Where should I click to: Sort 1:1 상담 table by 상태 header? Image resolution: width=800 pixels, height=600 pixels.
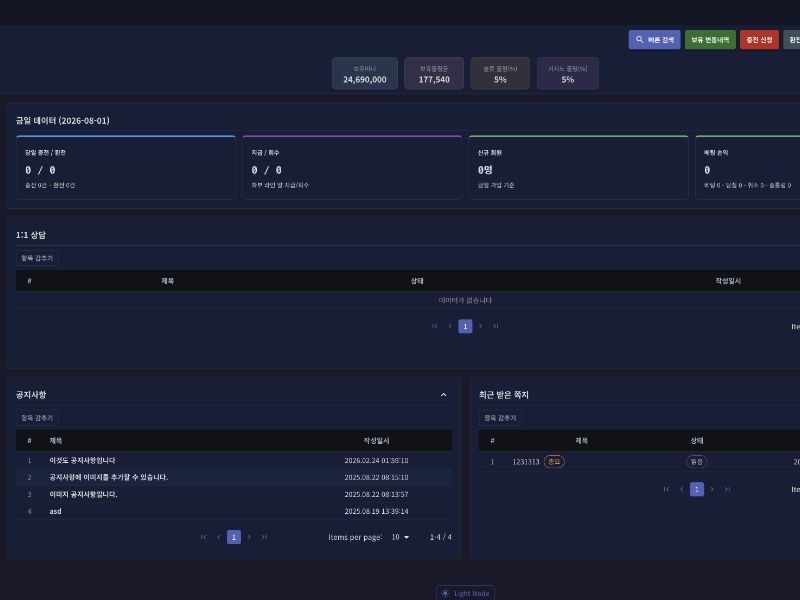point(417,281)
